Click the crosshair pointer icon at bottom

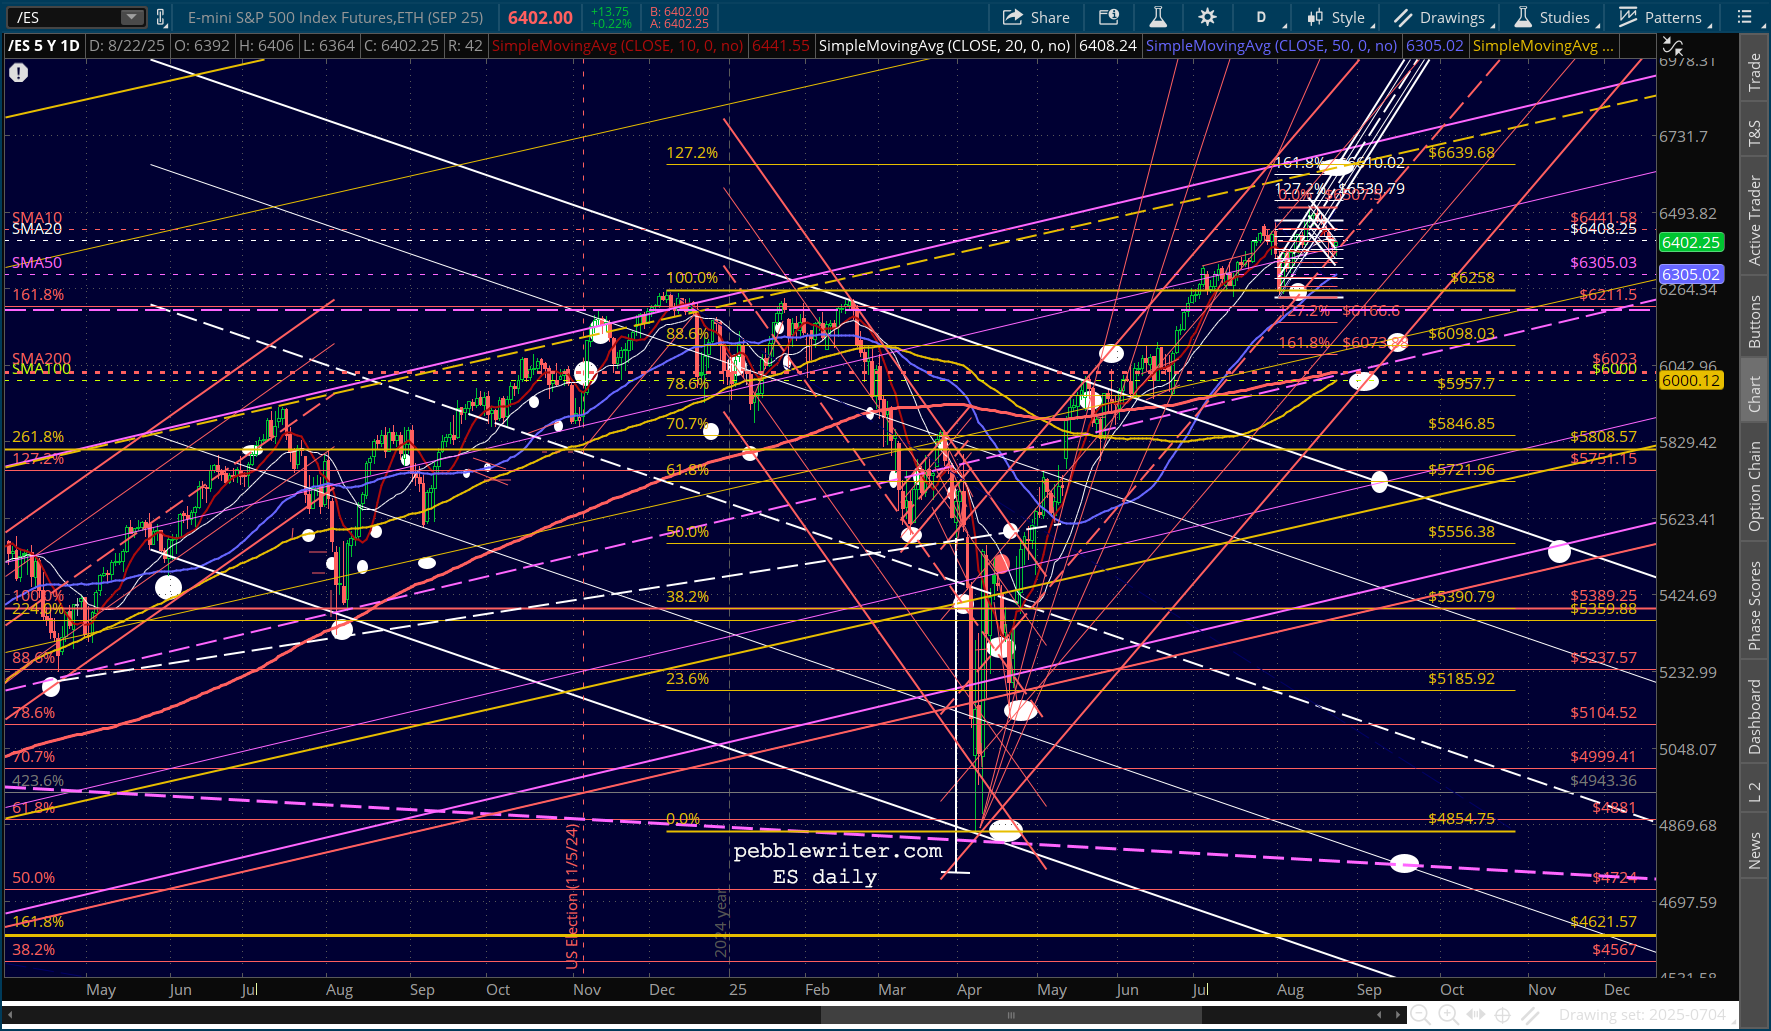click(x=1502, y=1015)
